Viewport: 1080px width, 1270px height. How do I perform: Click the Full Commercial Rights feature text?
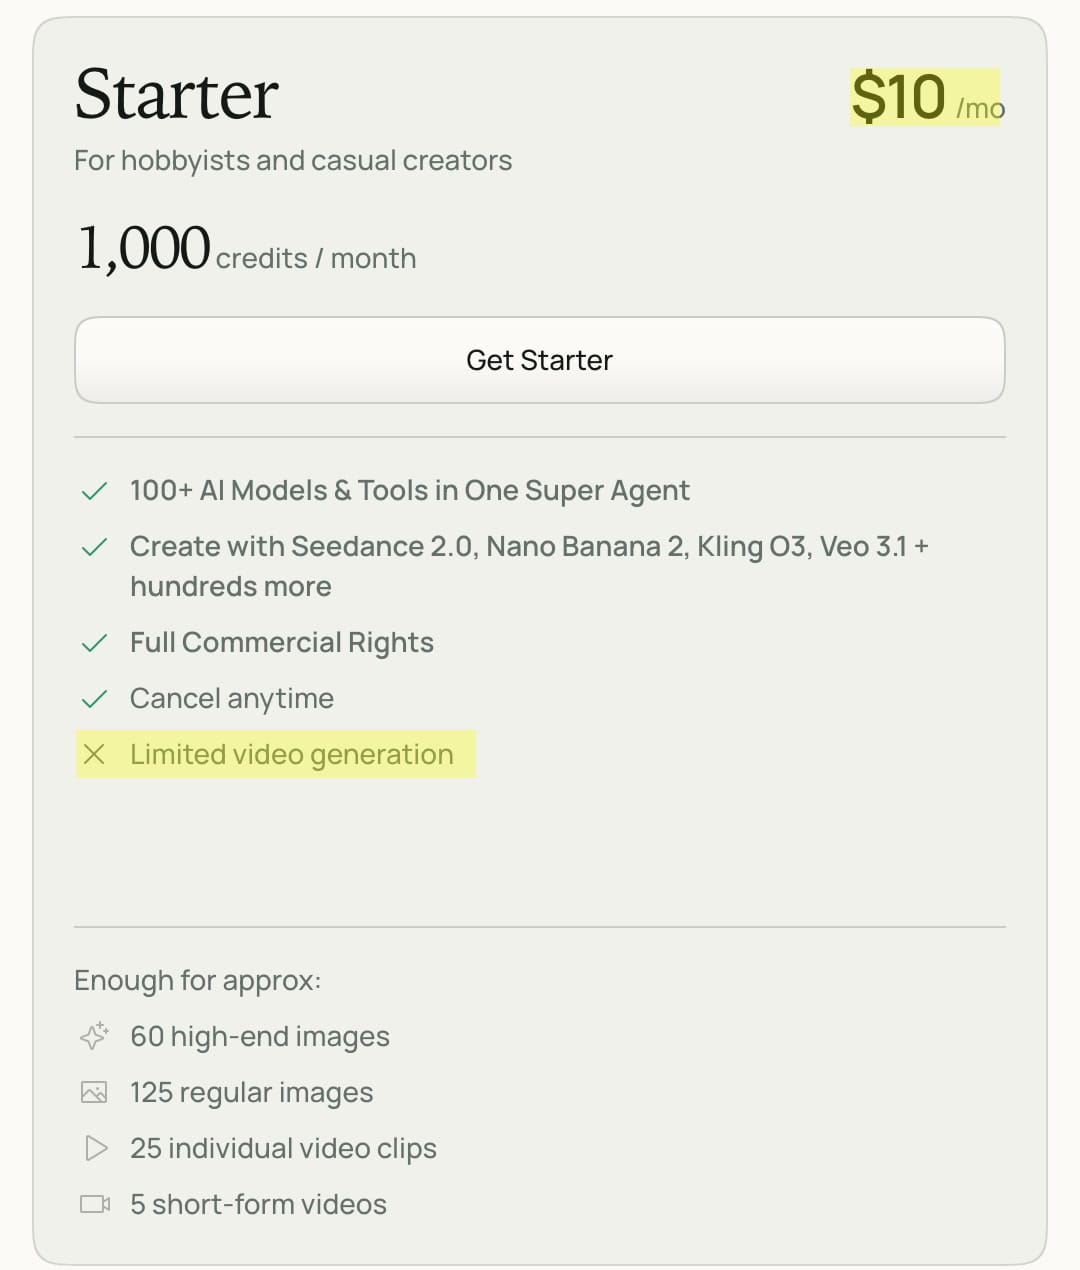[282, 642]
